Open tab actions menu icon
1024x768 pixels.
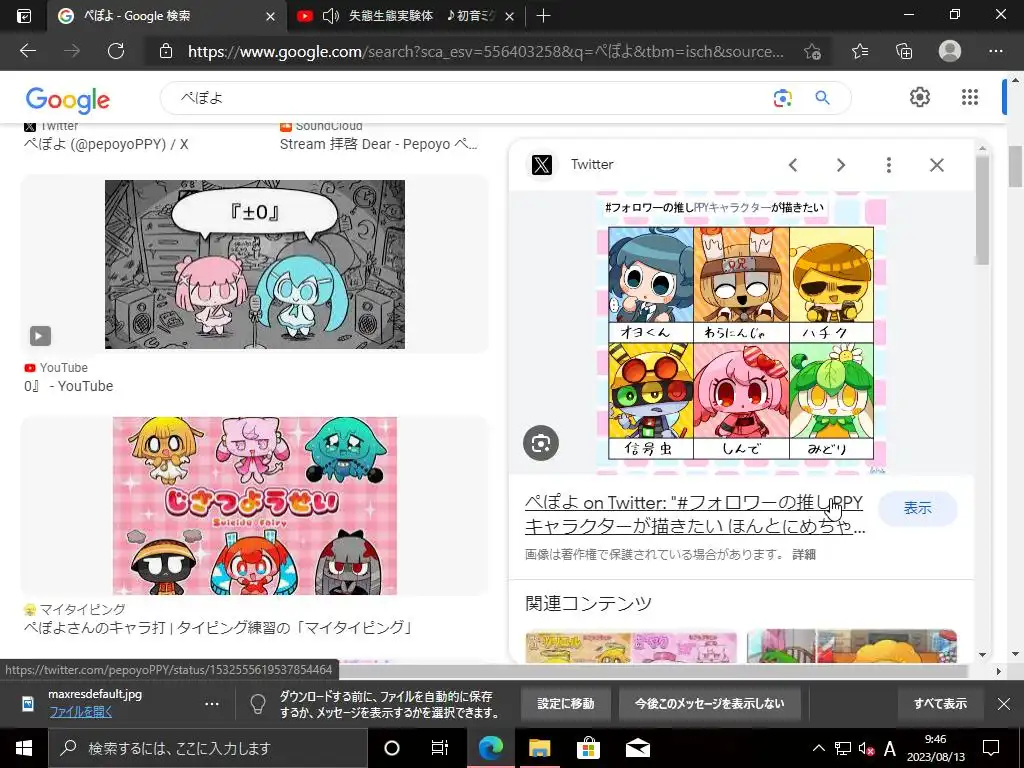(x=23, y=16)
